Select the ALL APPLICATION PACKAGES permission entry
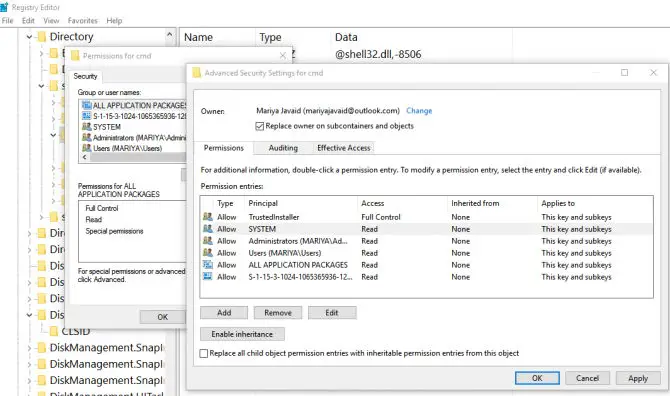The height and width of the screenshot is (396, 670). point(426,264)
